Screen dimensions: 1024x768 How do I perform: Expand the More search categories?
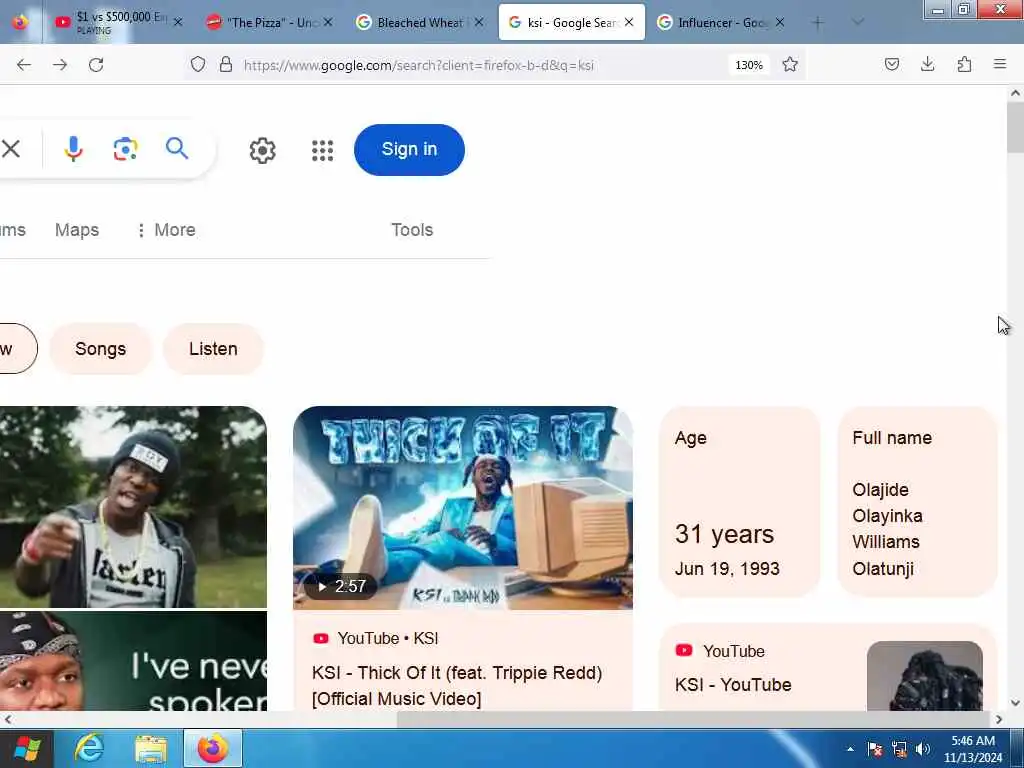click(166, 230)
